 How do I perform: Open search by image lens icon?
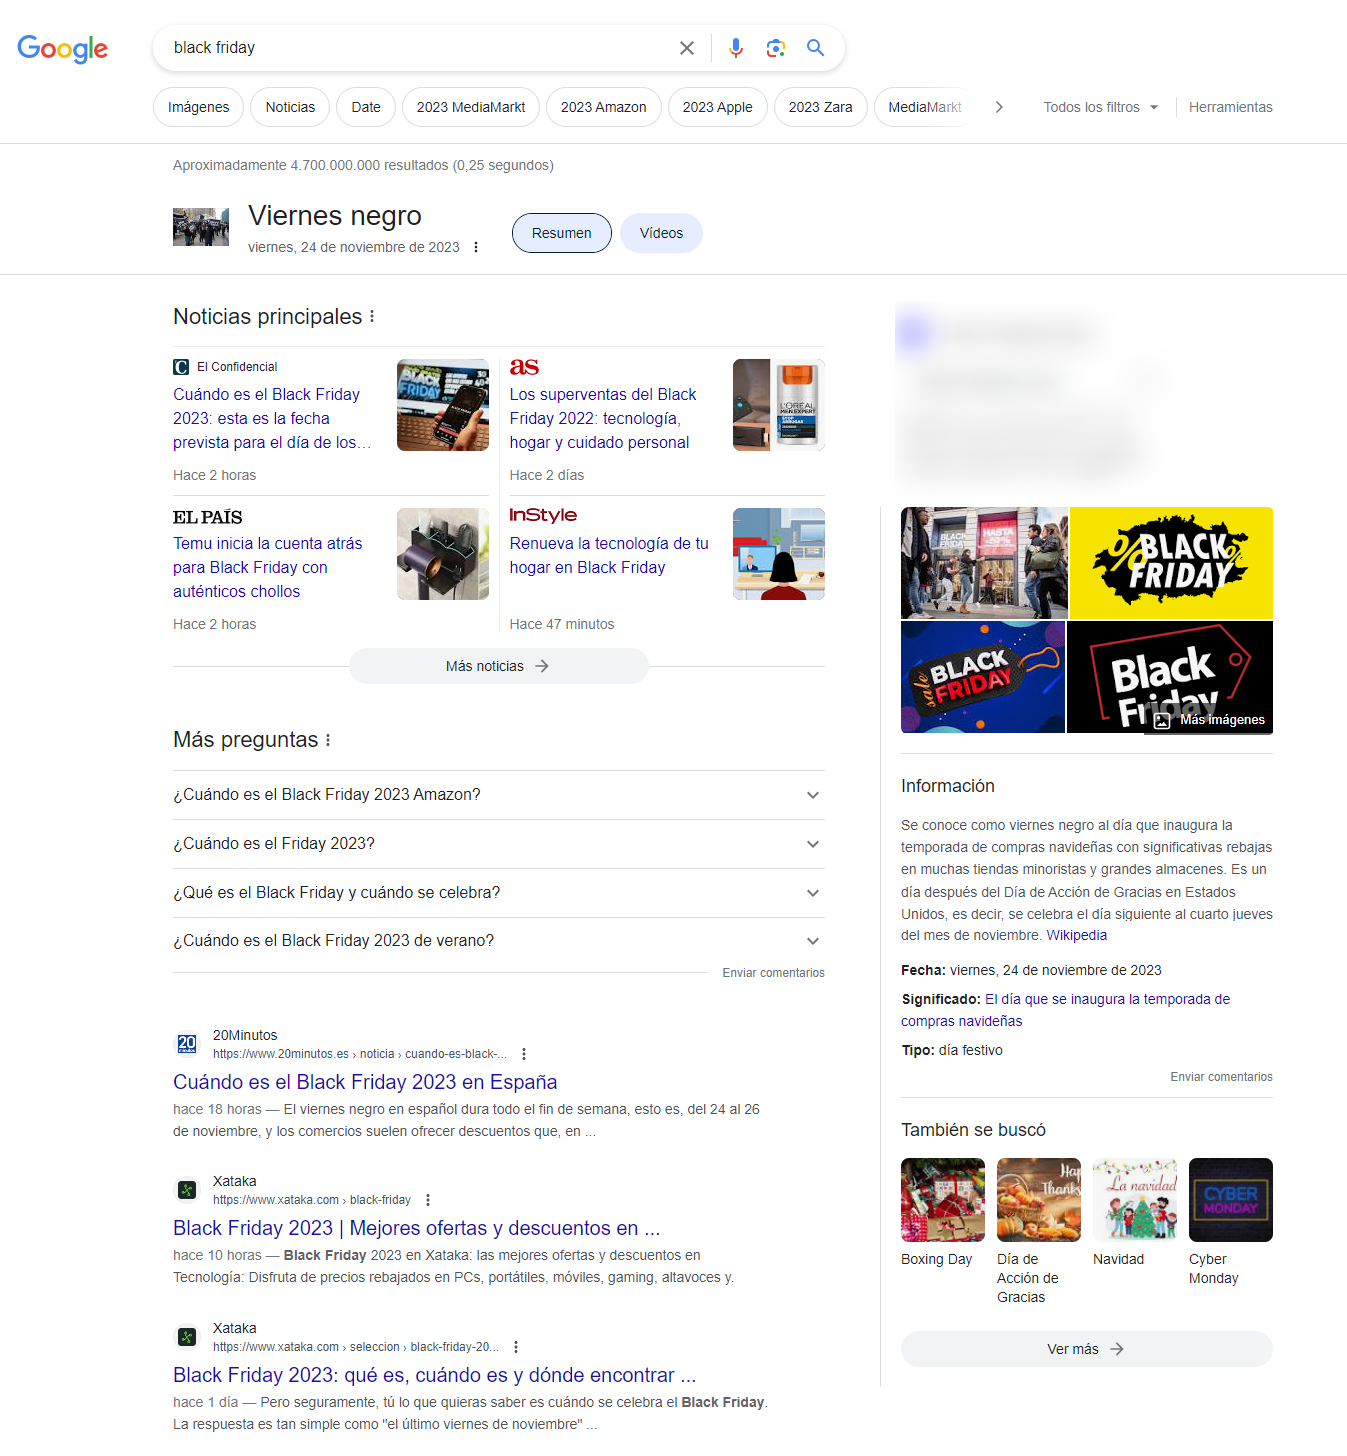pyautogui.click(x=776, y=48)
